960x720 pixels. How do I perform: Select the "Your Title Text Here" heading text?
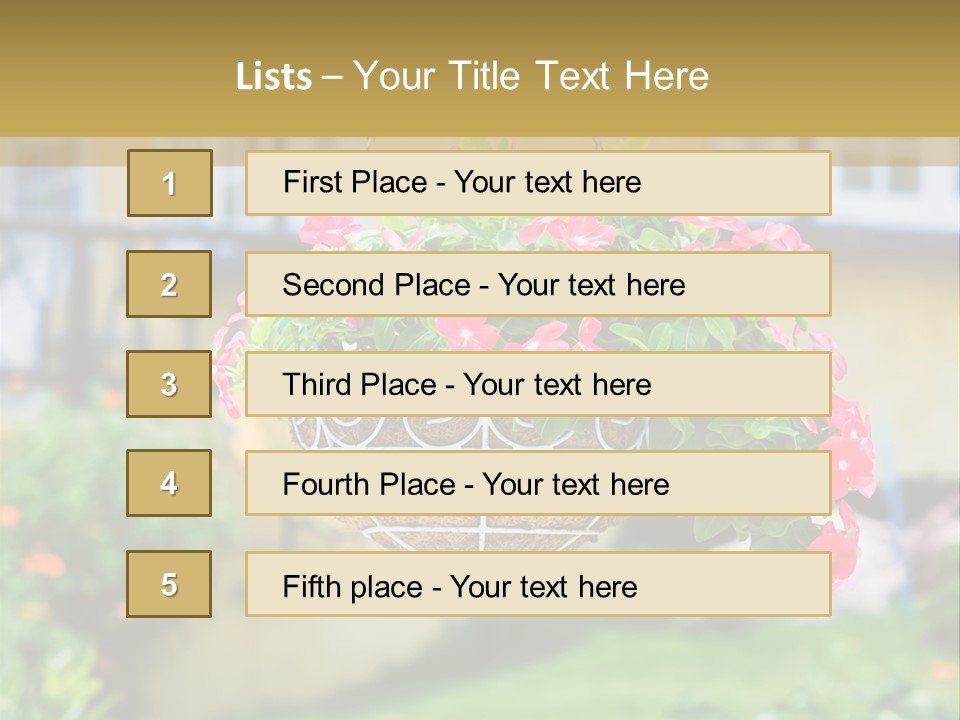click(531, 76)
